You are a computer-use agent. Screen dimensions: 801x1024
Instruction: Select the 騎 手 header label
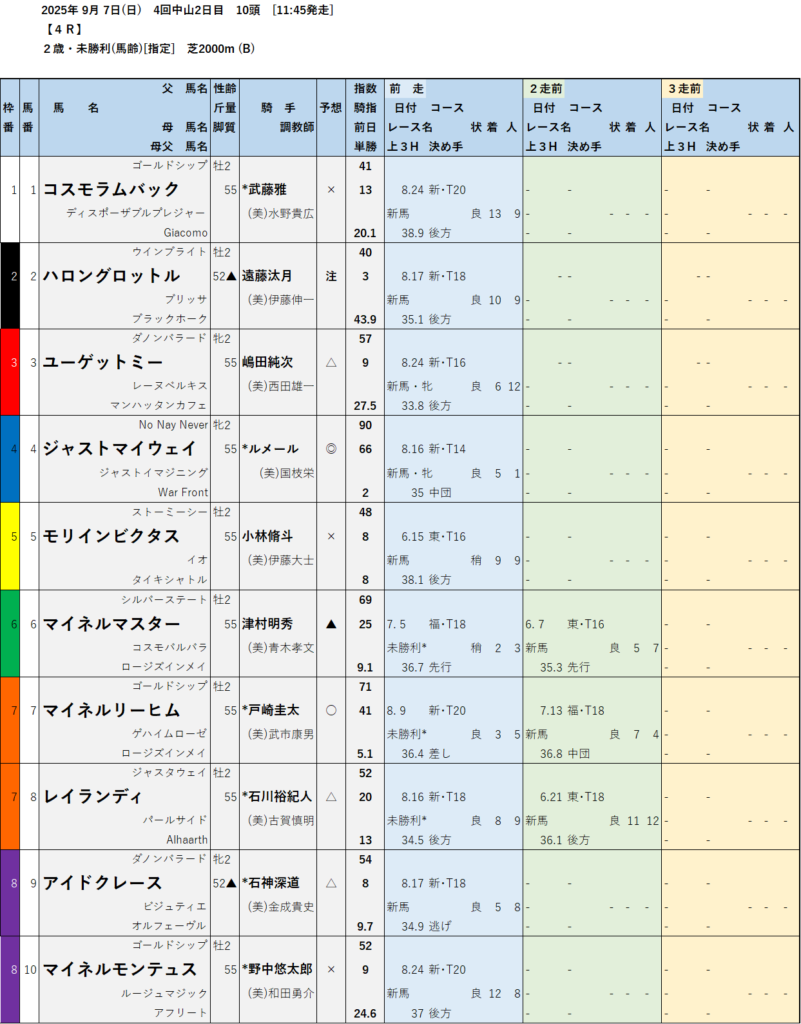278,108
